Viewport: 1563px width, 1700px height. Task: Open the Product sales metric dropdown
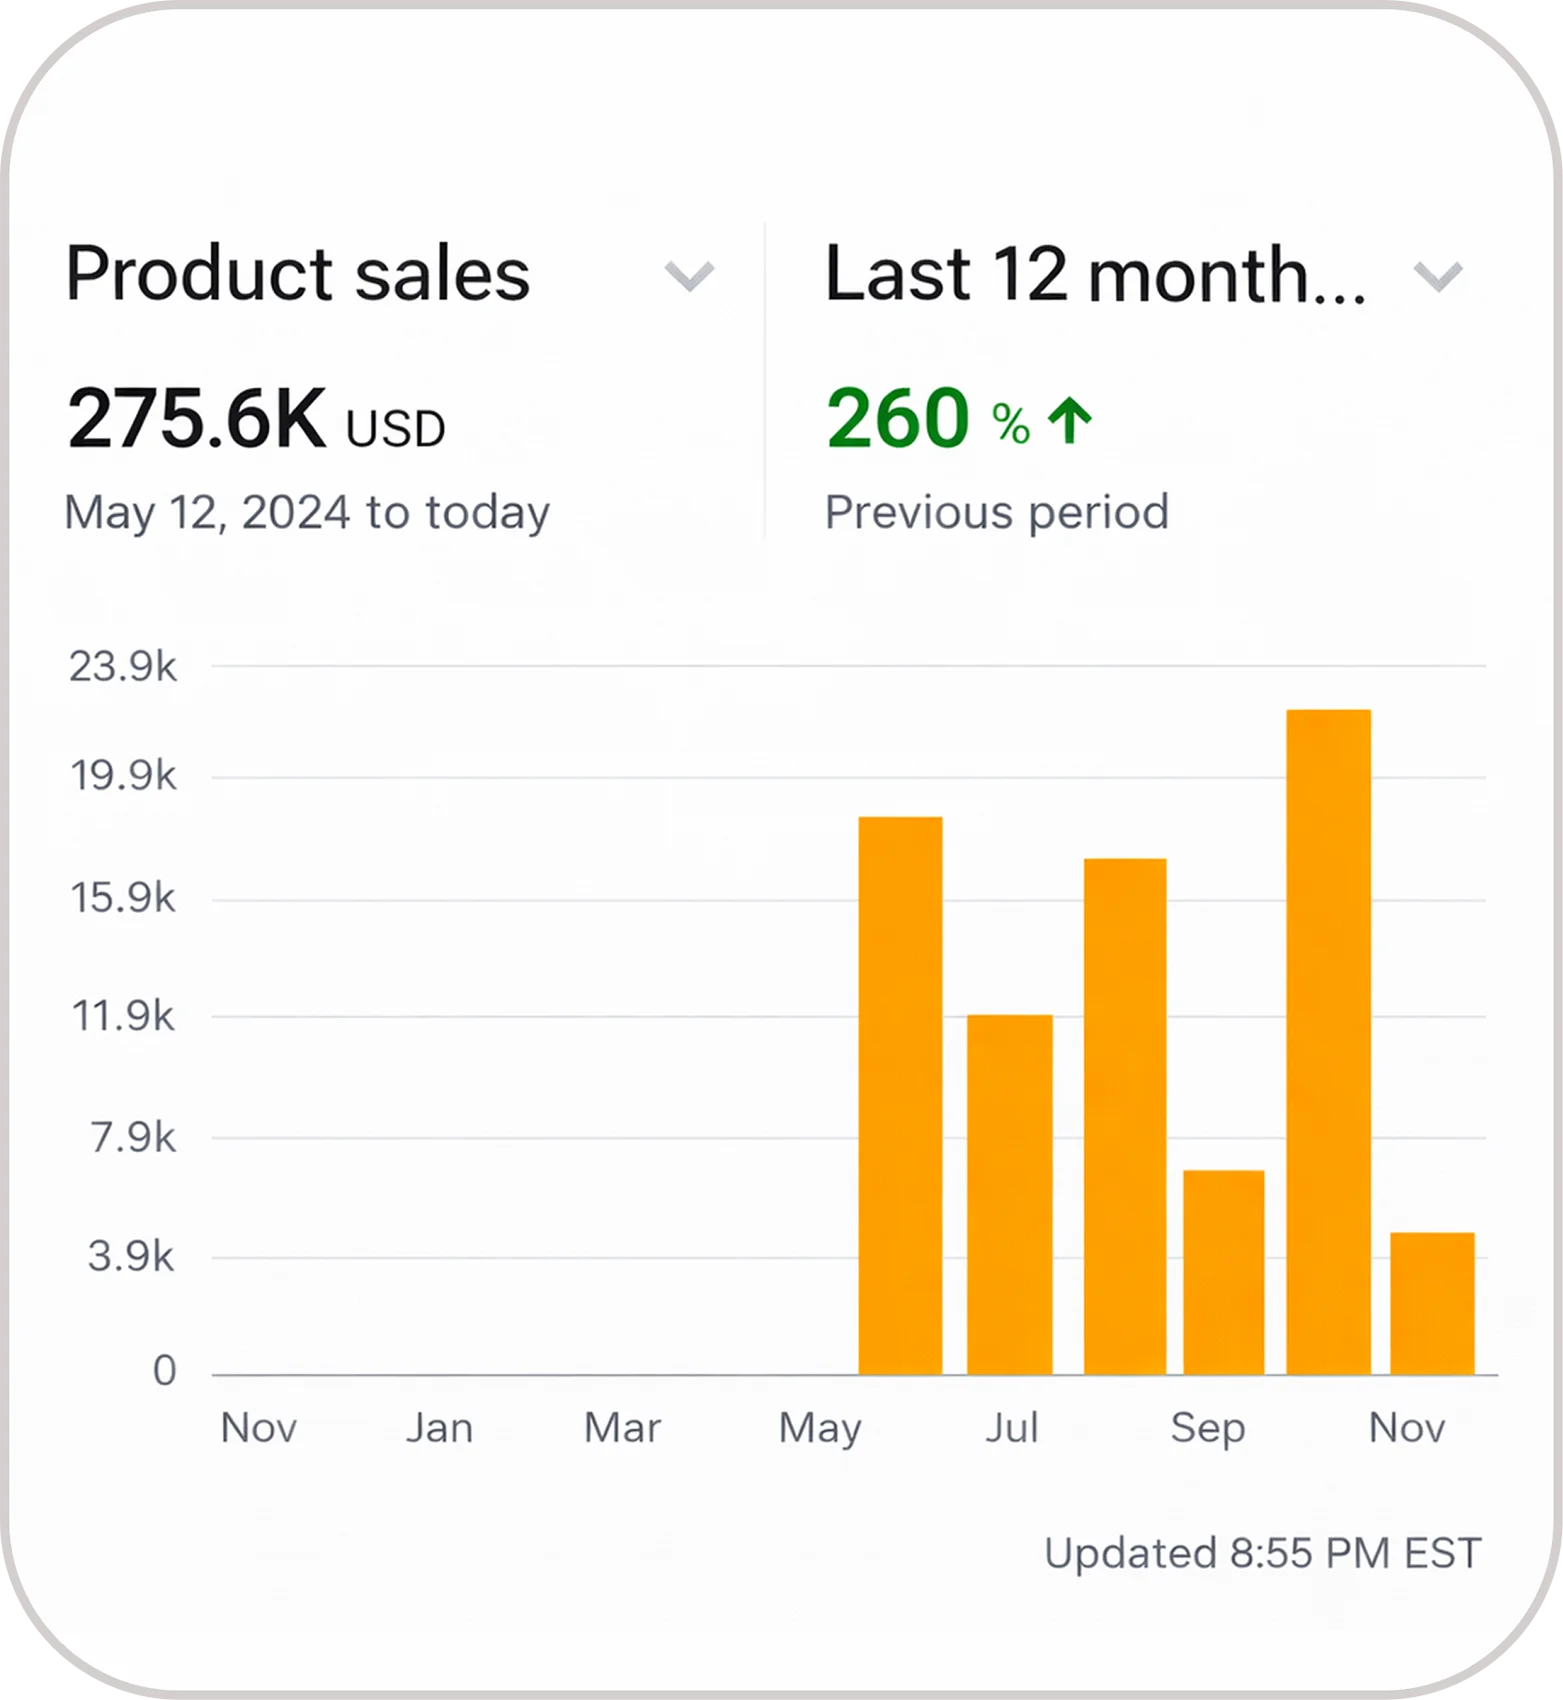[x=390, y=275]
